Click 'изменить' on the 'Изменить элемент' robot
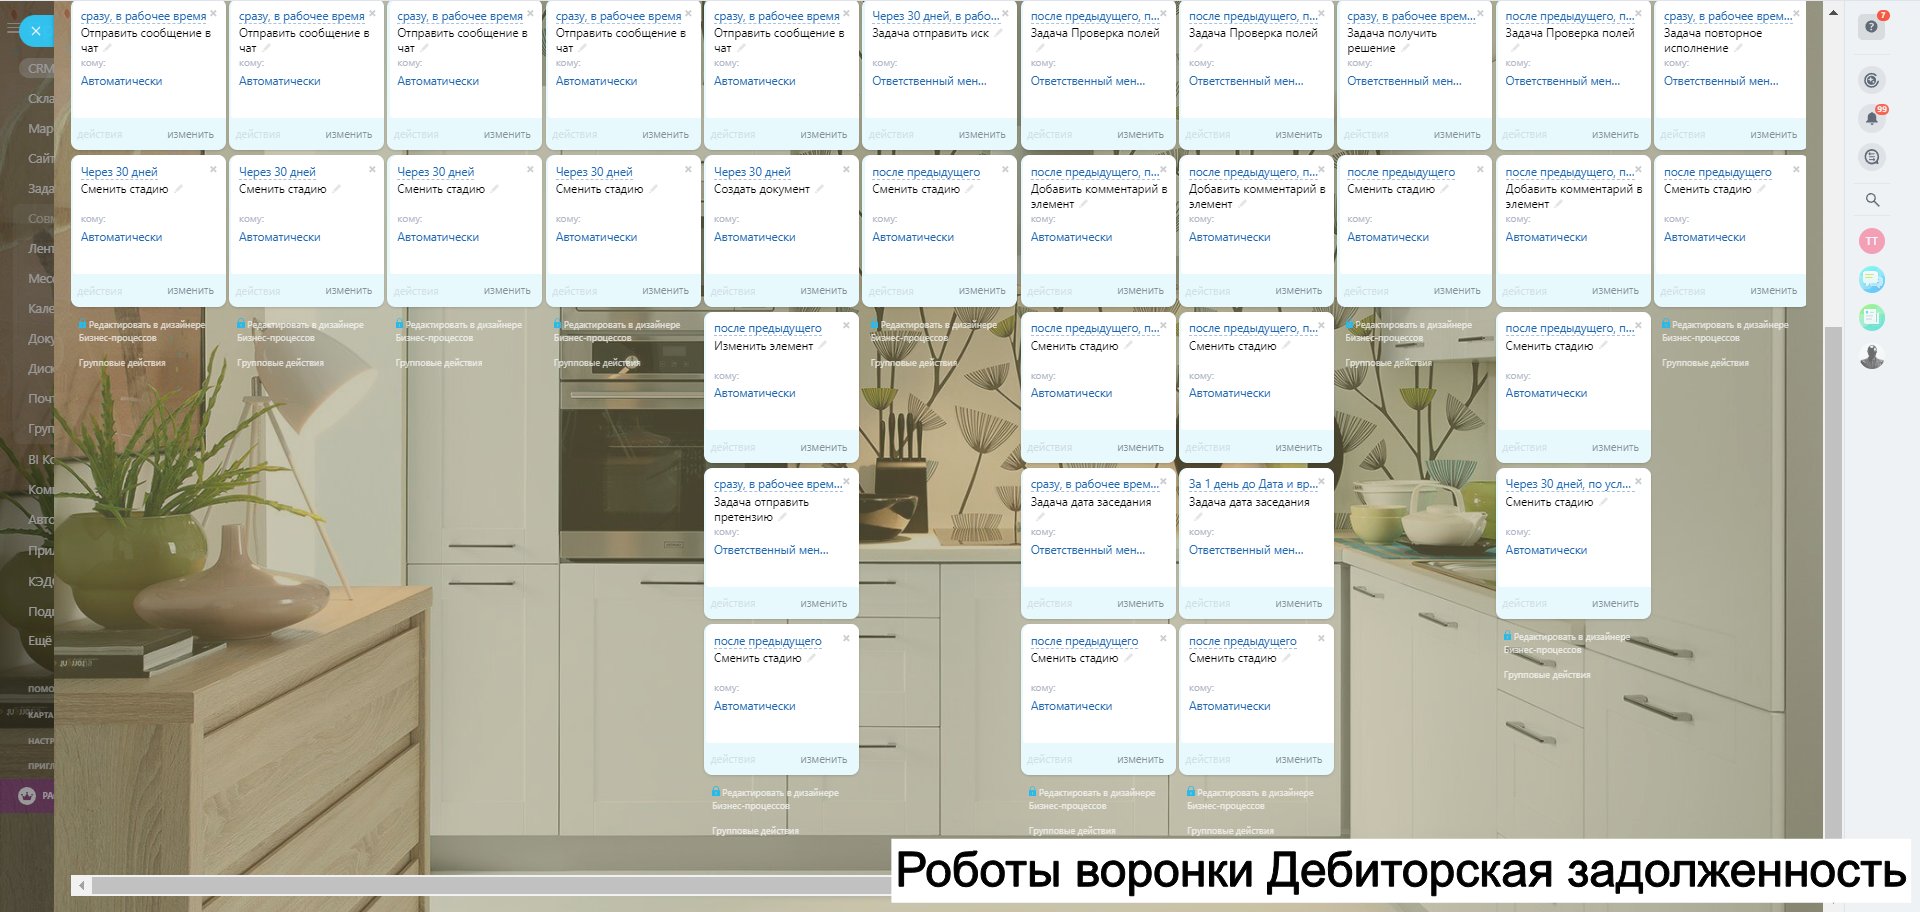This screenshot has height=912, width=1920. click(x=824, y=447)
